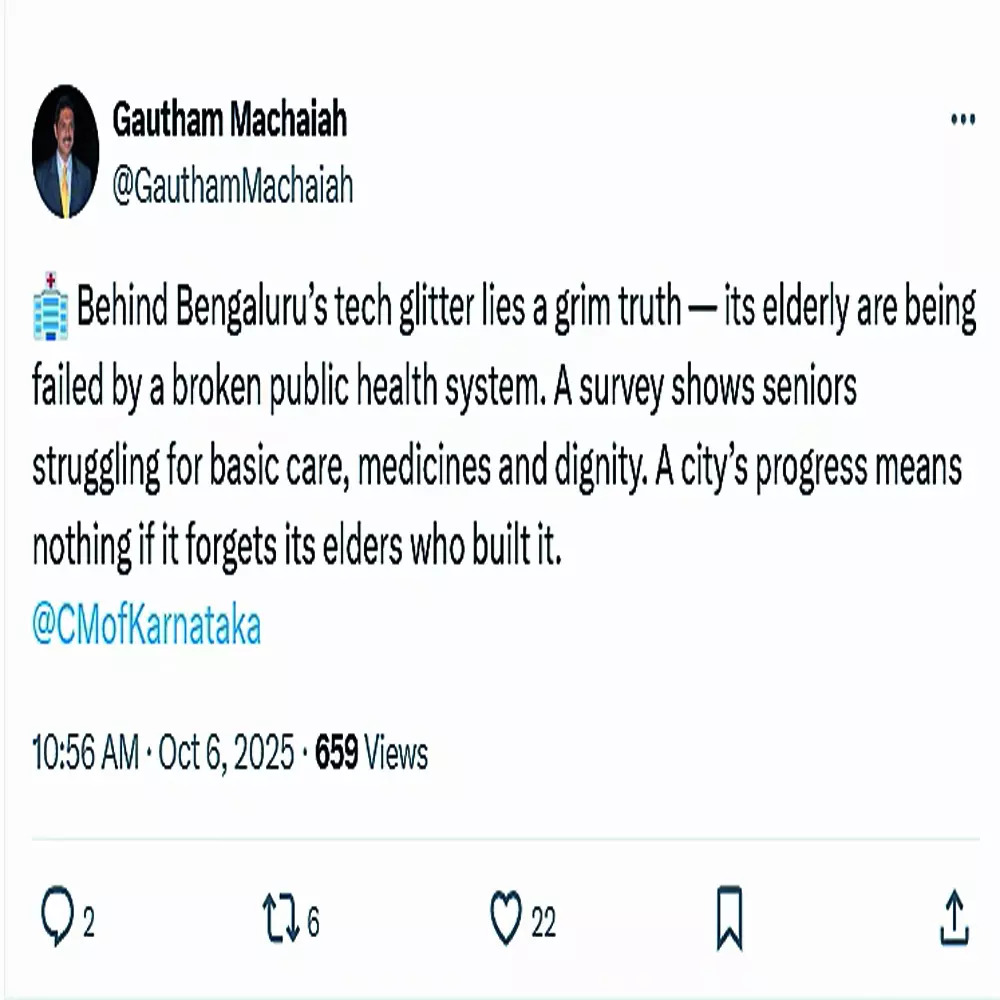
Task: Click the Oct 6, 2025 date
Action: pos(230,754)
